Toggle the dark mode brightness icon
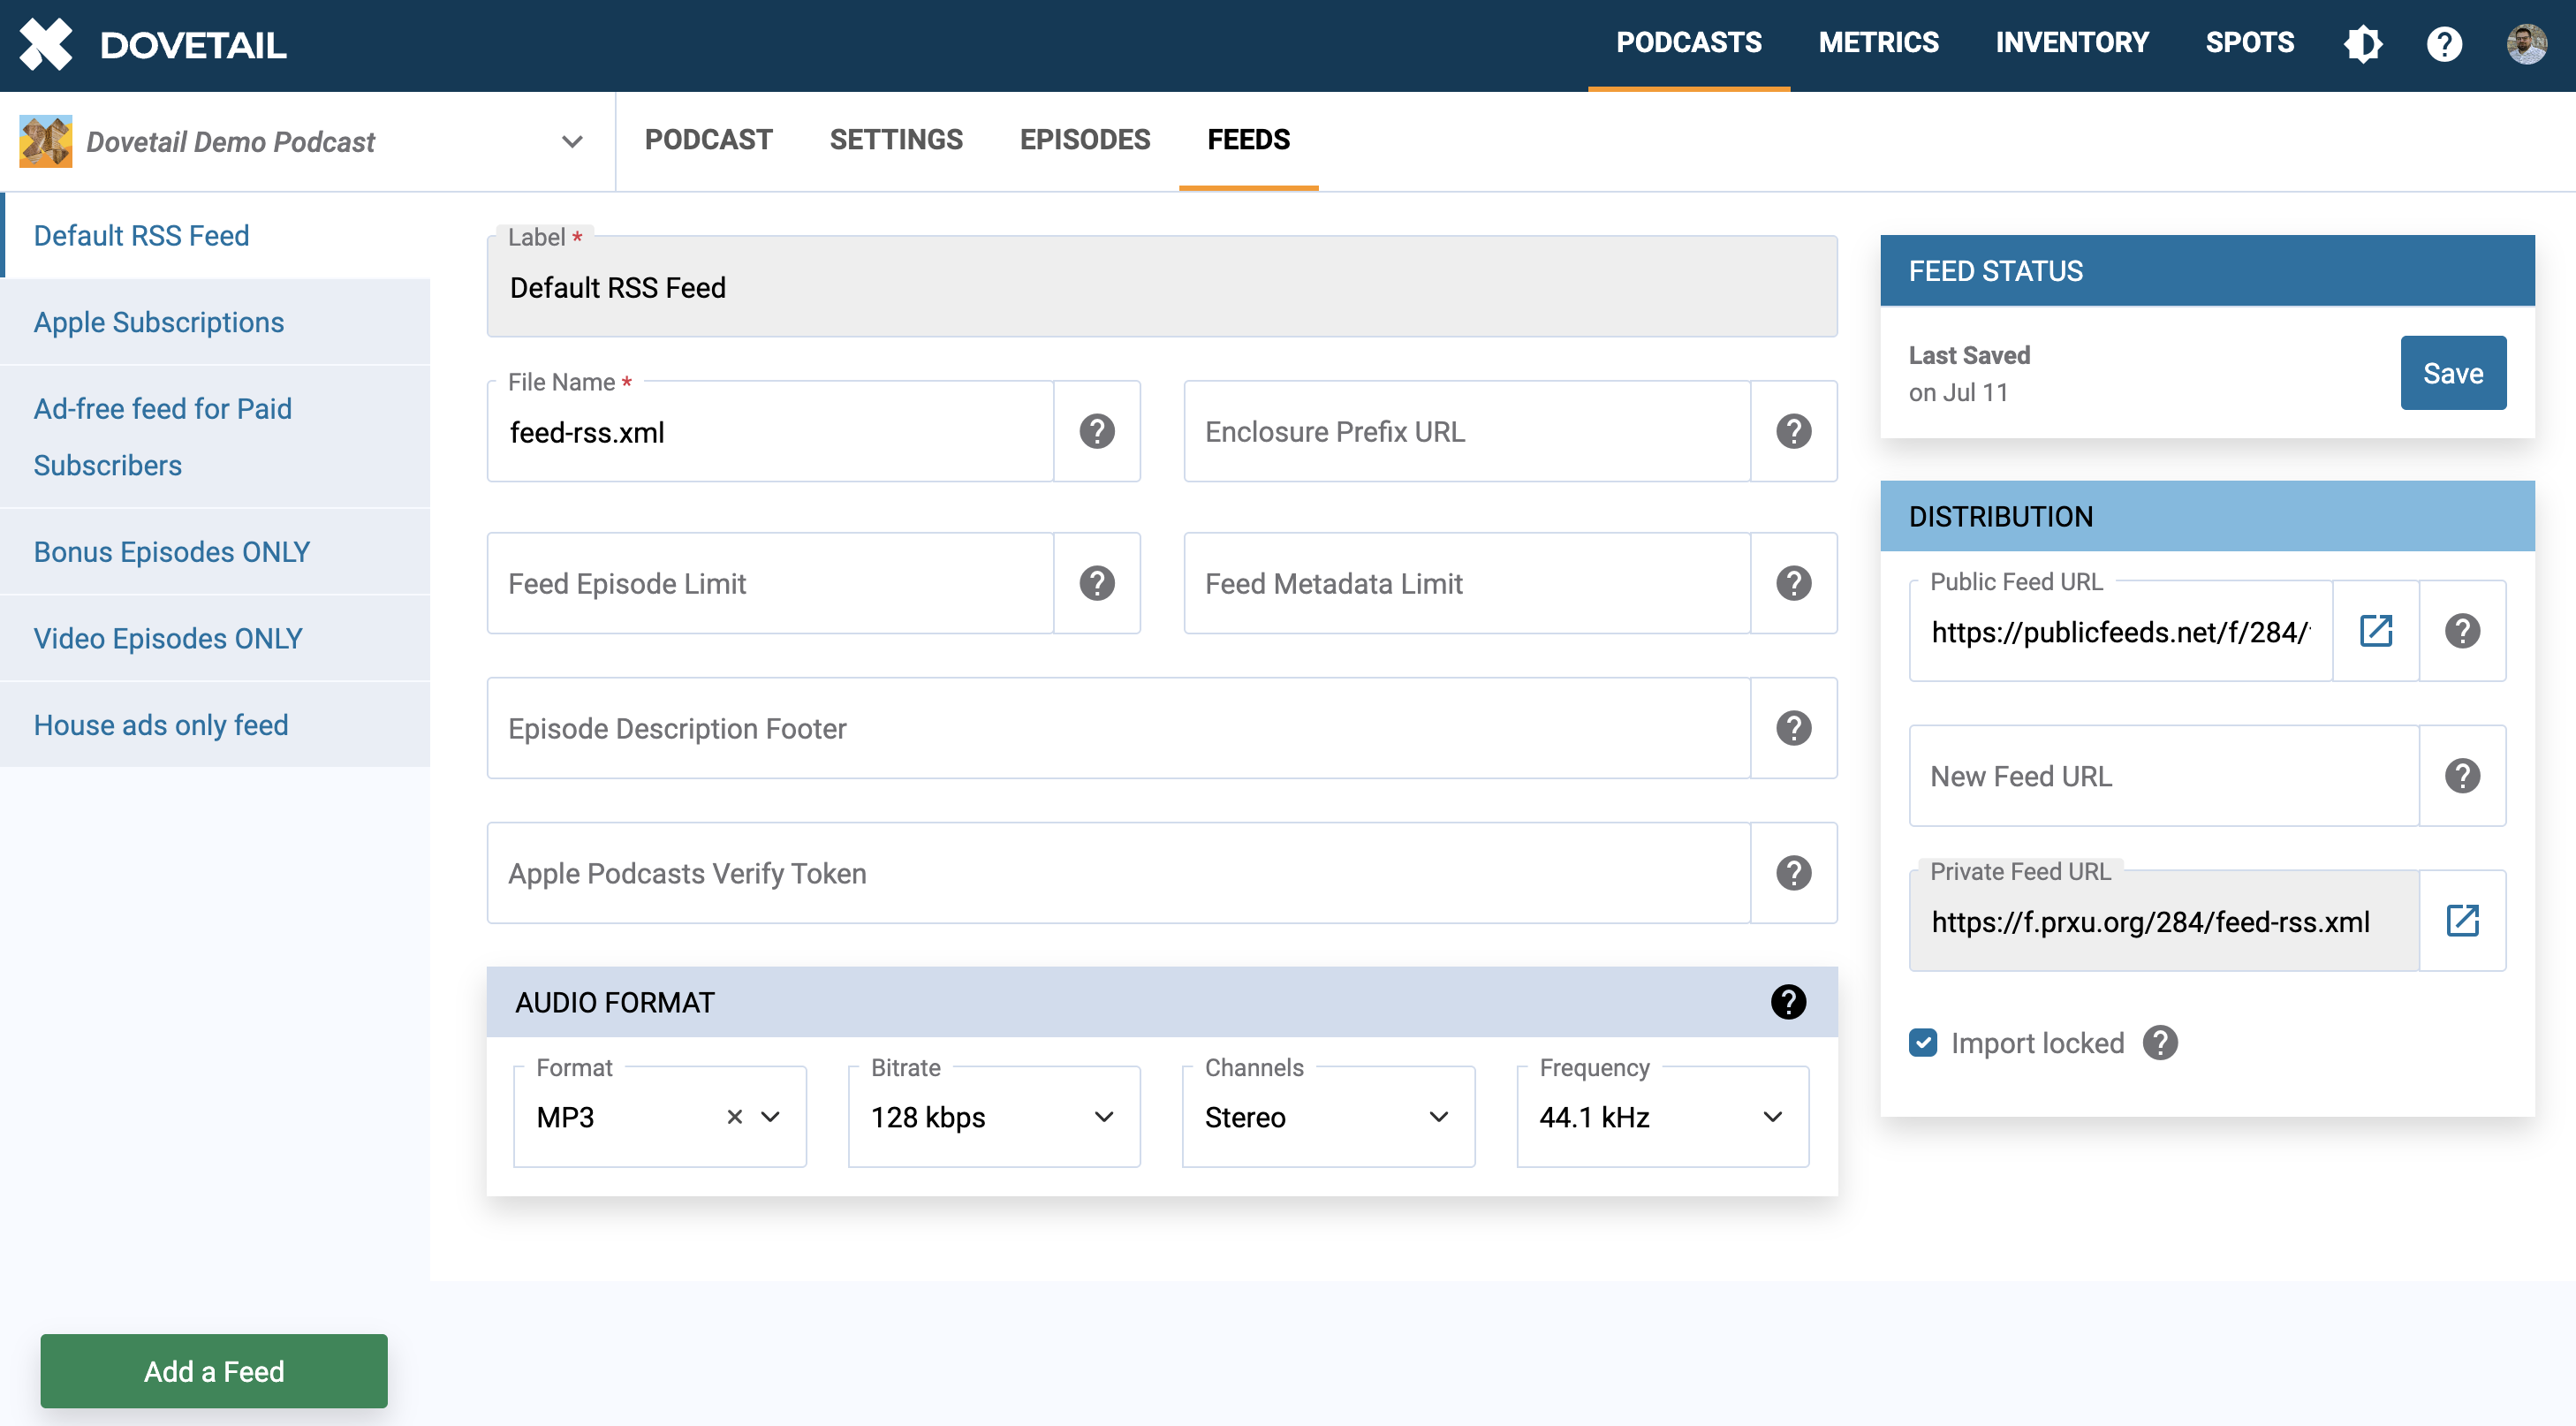 pyautogui.click(x=2363, y=44)
